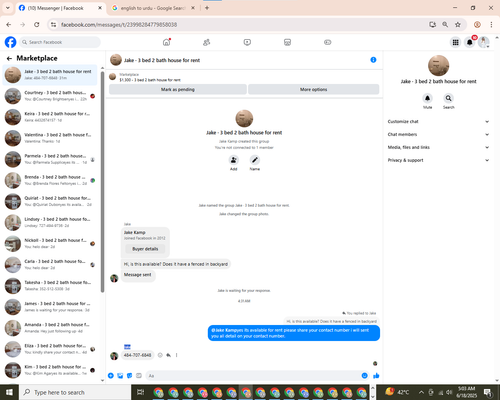
Task: Open the Windows notification center
Action: click(x=488, y=392)
